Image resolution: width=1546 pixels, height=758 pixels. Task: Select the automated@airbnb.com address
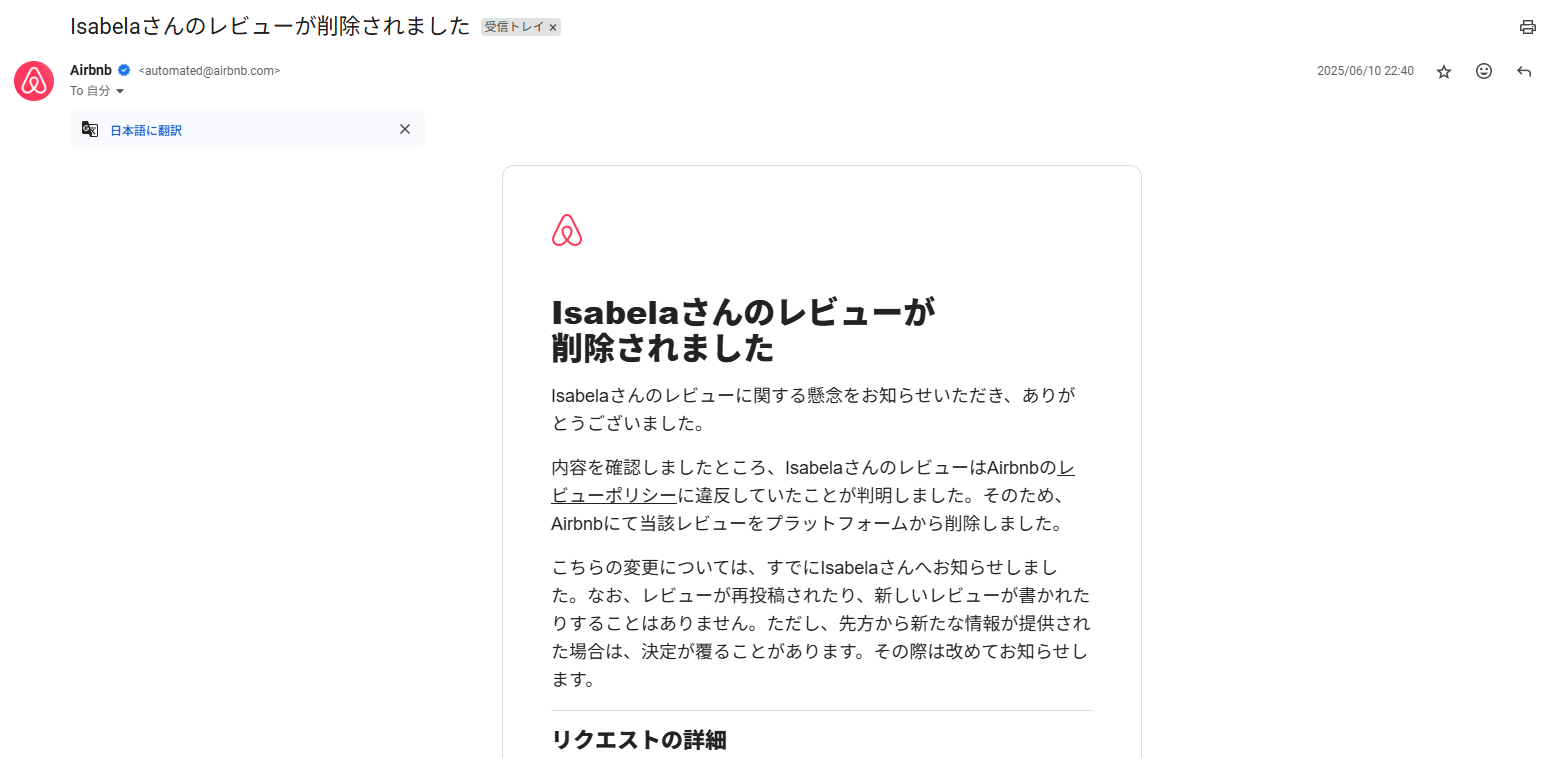click(x=209, y=71)
